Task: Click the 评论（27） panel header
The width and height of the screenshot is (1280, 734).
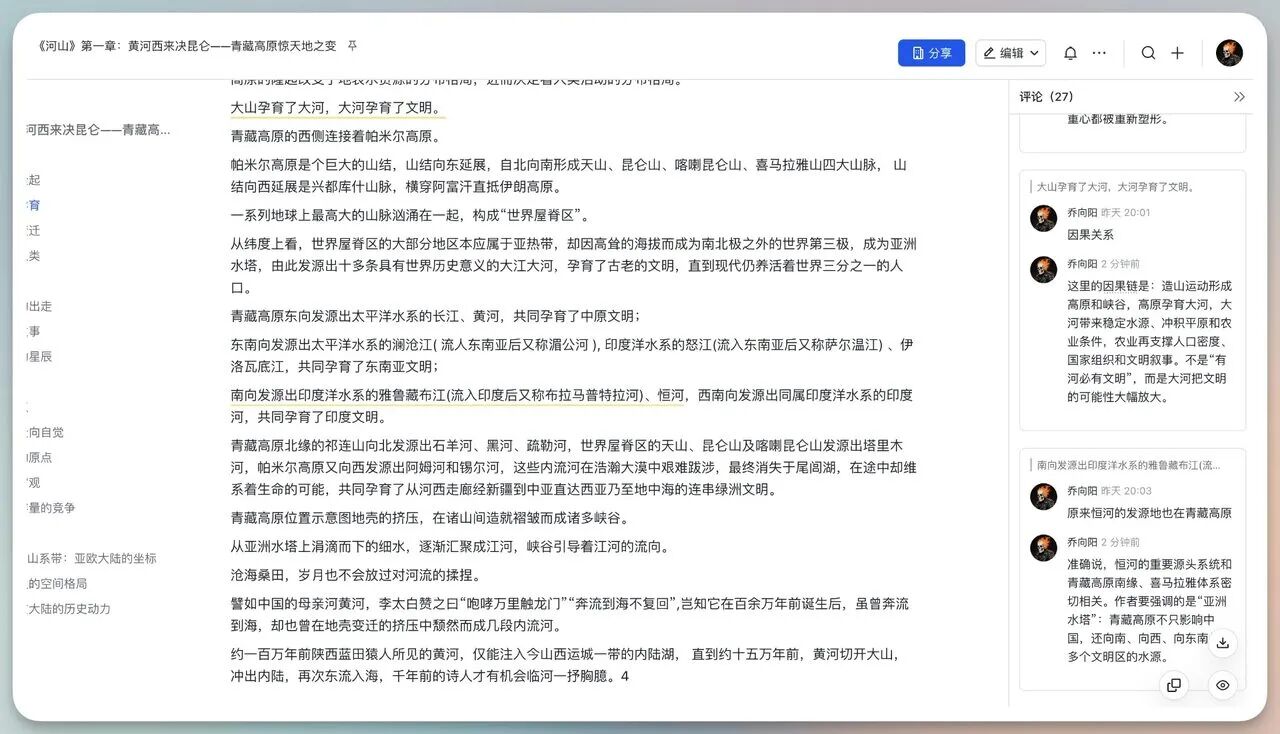Action: [x=1046, y=97]
